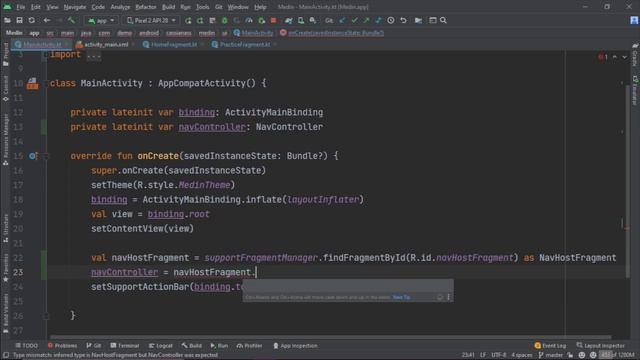
Task: Click the error count indicator in editor corner
Action: tap(603, 57)
